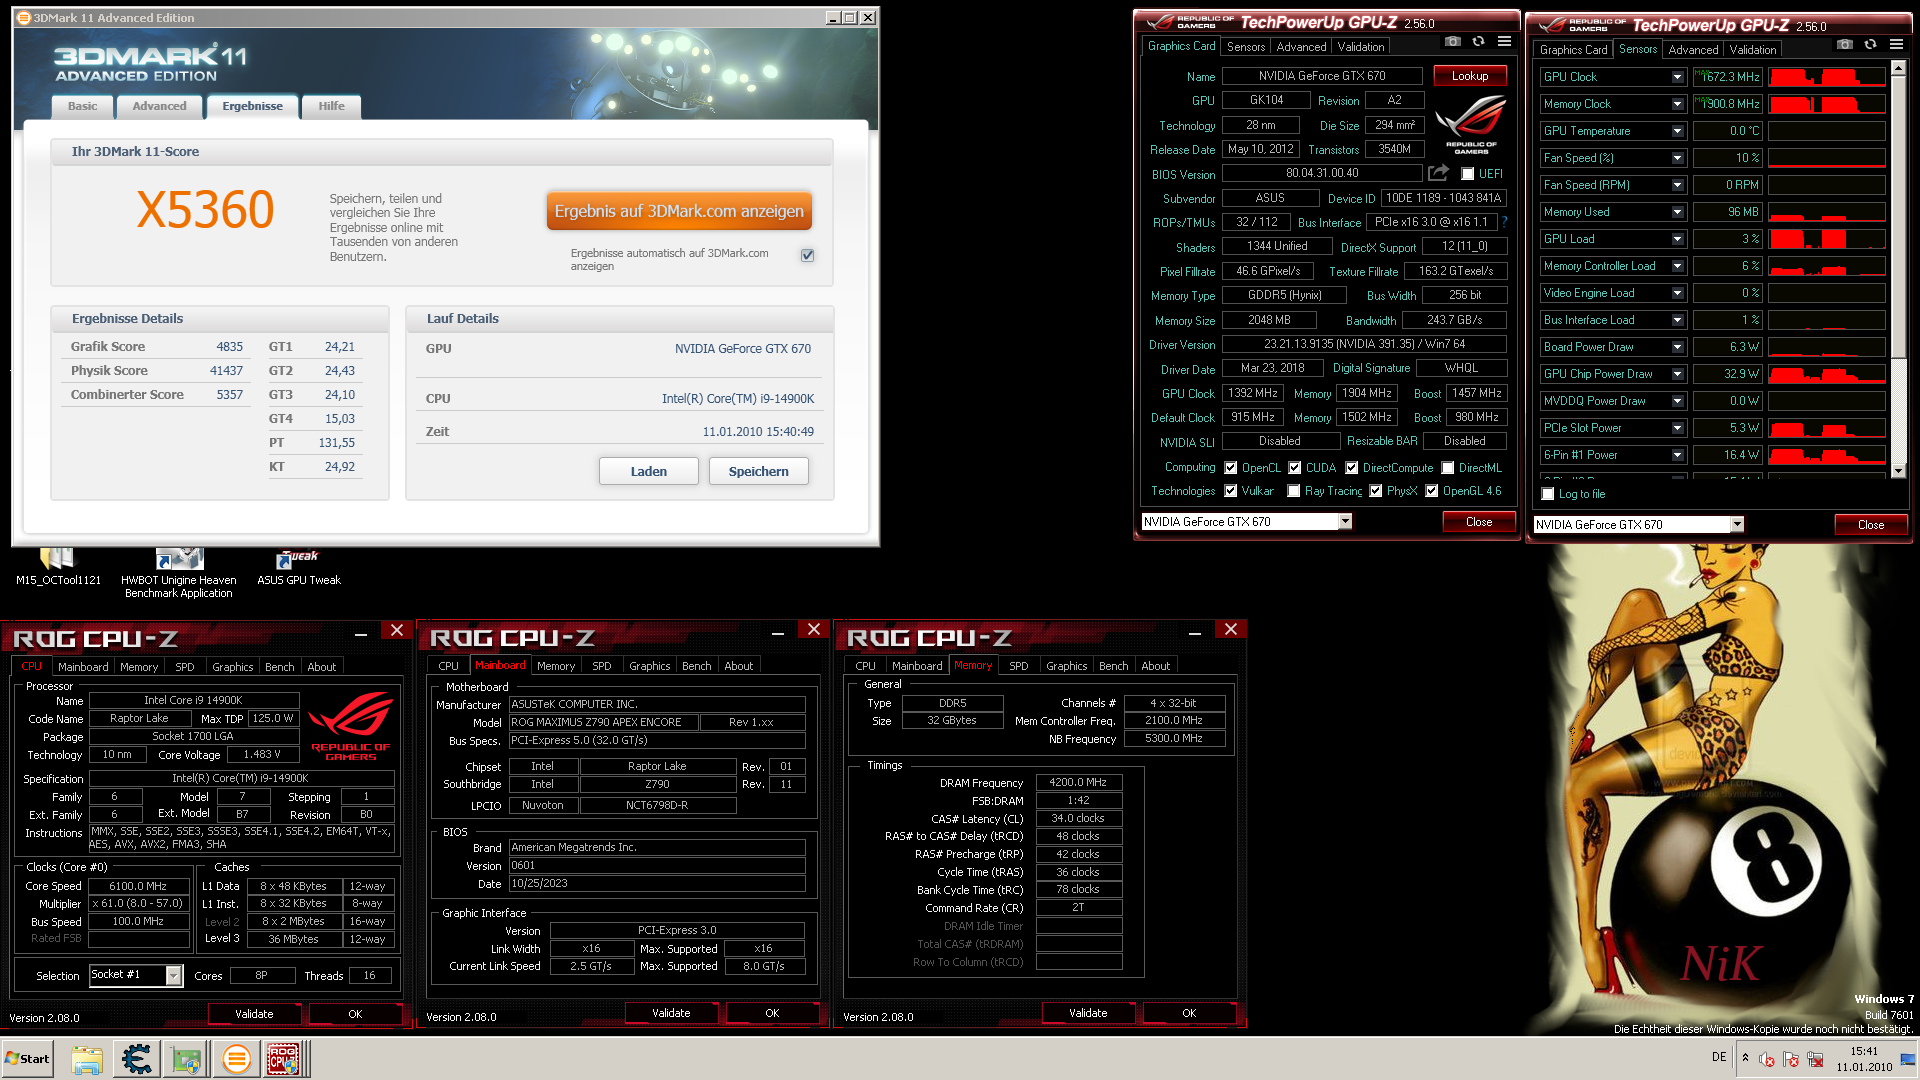Viewport: 1920px width, 1080px height.
Task: Select the ASUS GPU Tweak desktop shortcut
Action: [x=298, y=567]
